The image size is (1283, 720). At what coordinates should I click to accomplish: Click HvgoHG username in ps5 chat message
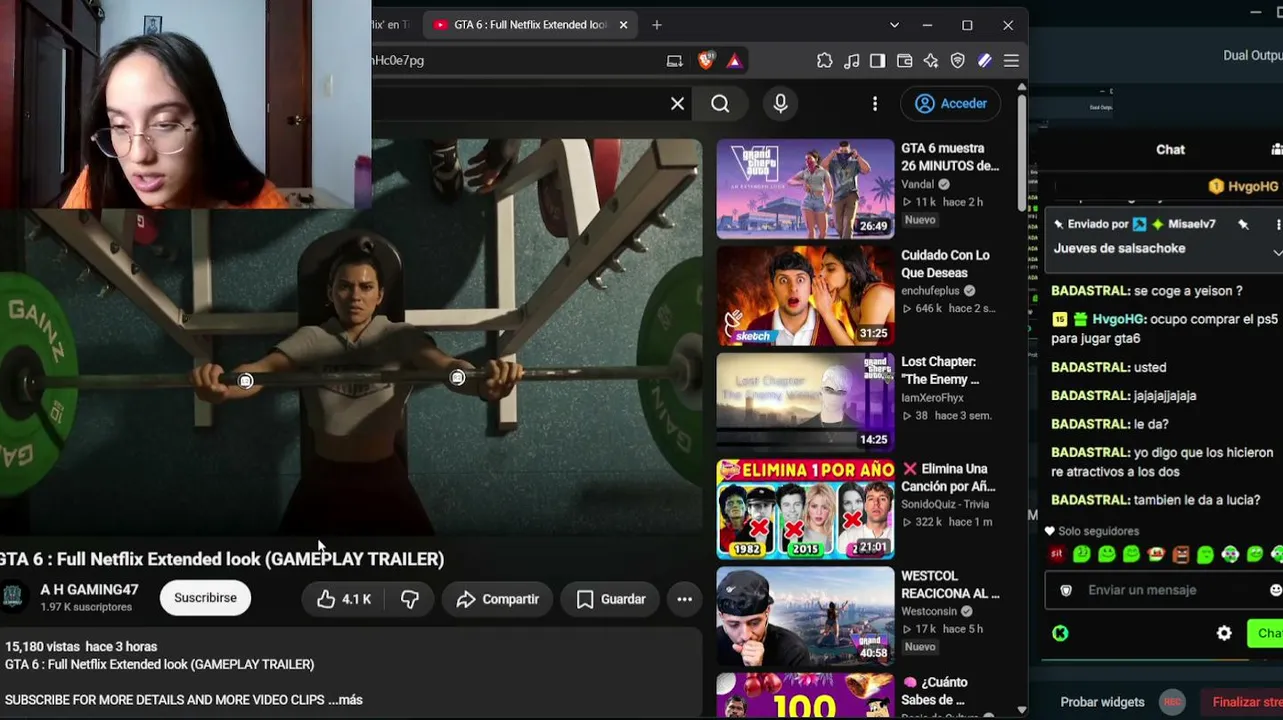[1120, 320]
